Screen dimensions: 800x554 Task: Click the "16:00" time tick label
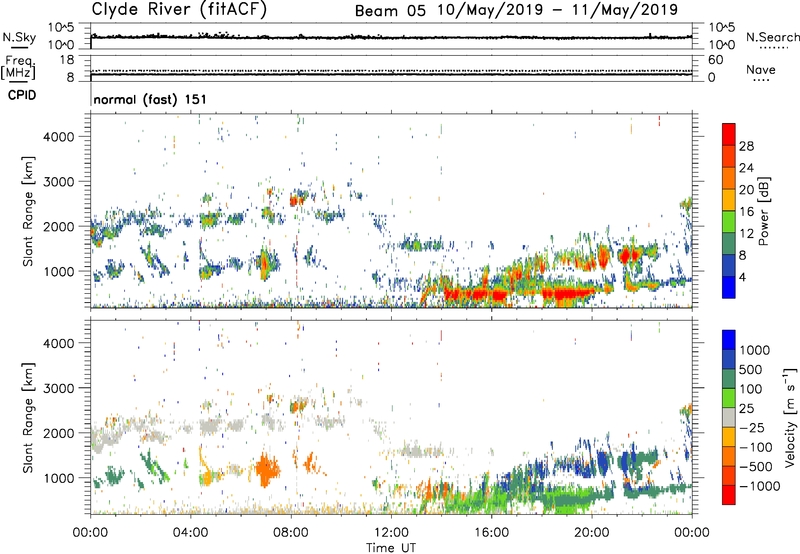pos(491,533)
